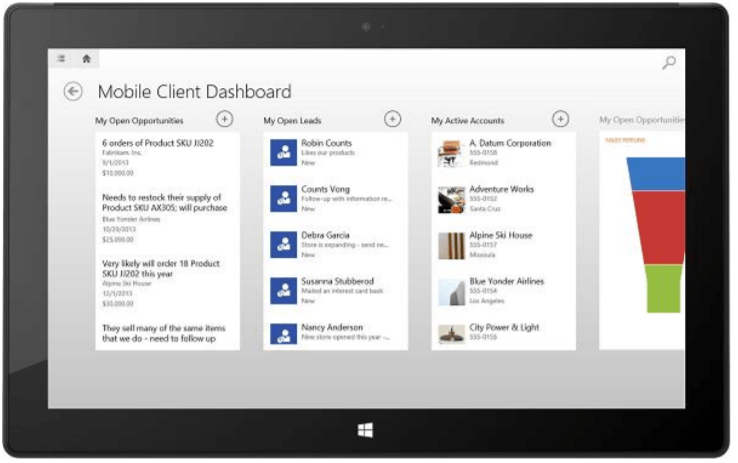Image resolution: width=738 pixels, height=463 pixels.
Task: Select the Susanna Stubberod lead name
Action: click(337, 281)
